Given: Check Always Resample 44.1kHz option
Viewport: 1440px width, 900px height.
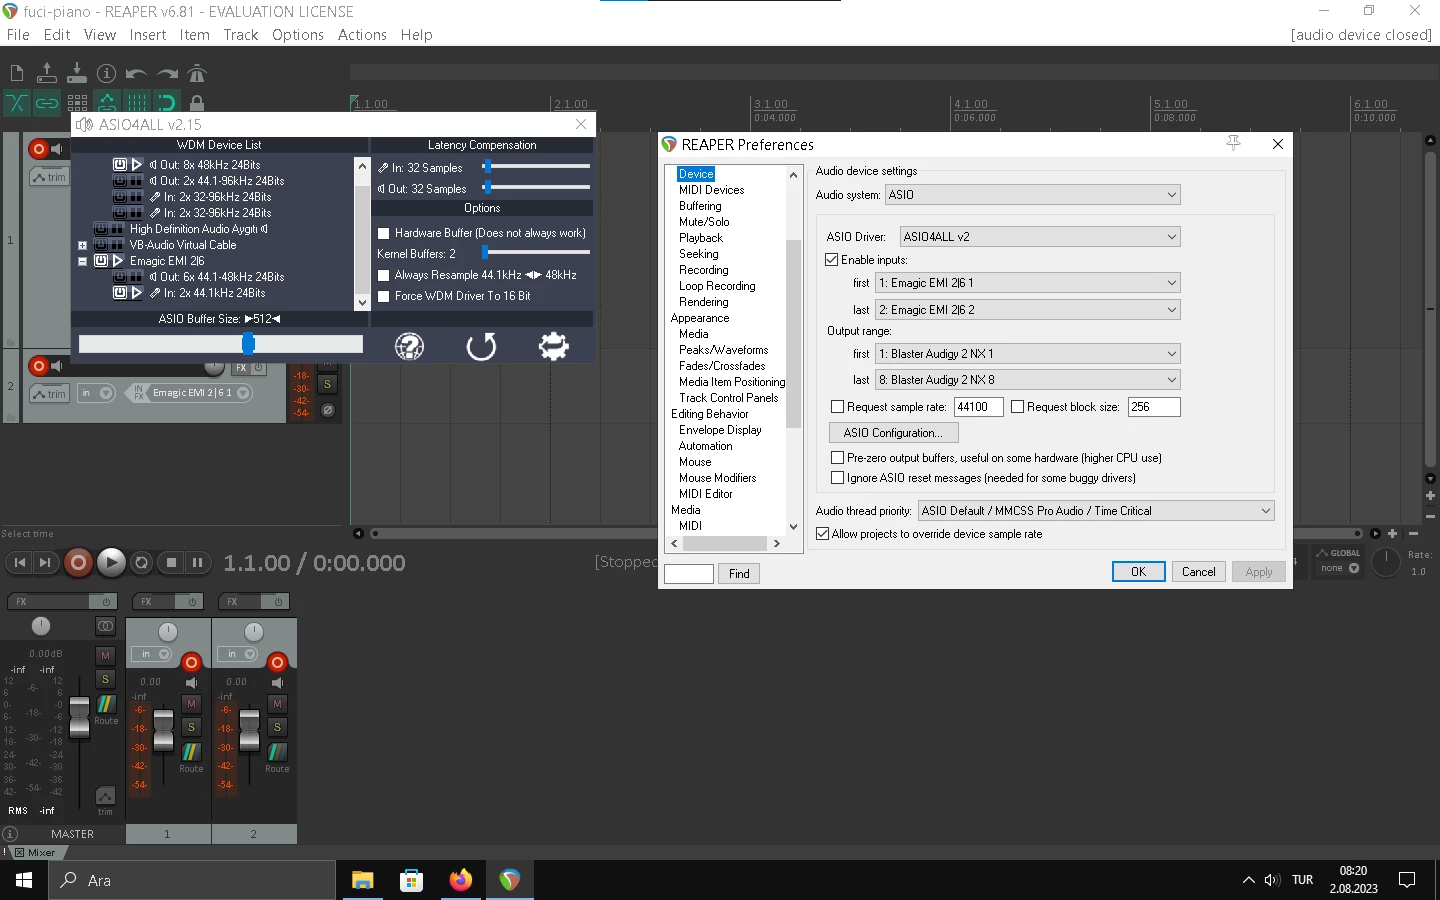Looking at the screenshot, I should [x=383, y=275].
